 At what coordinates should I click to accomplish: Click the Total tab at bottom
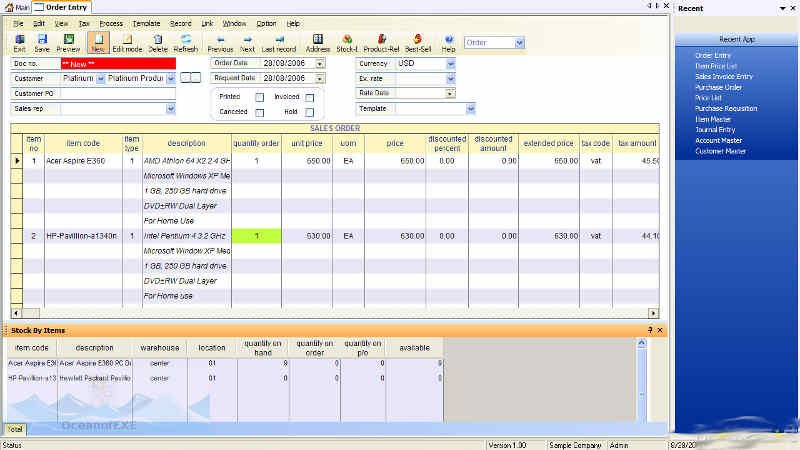tap(15, 430)
